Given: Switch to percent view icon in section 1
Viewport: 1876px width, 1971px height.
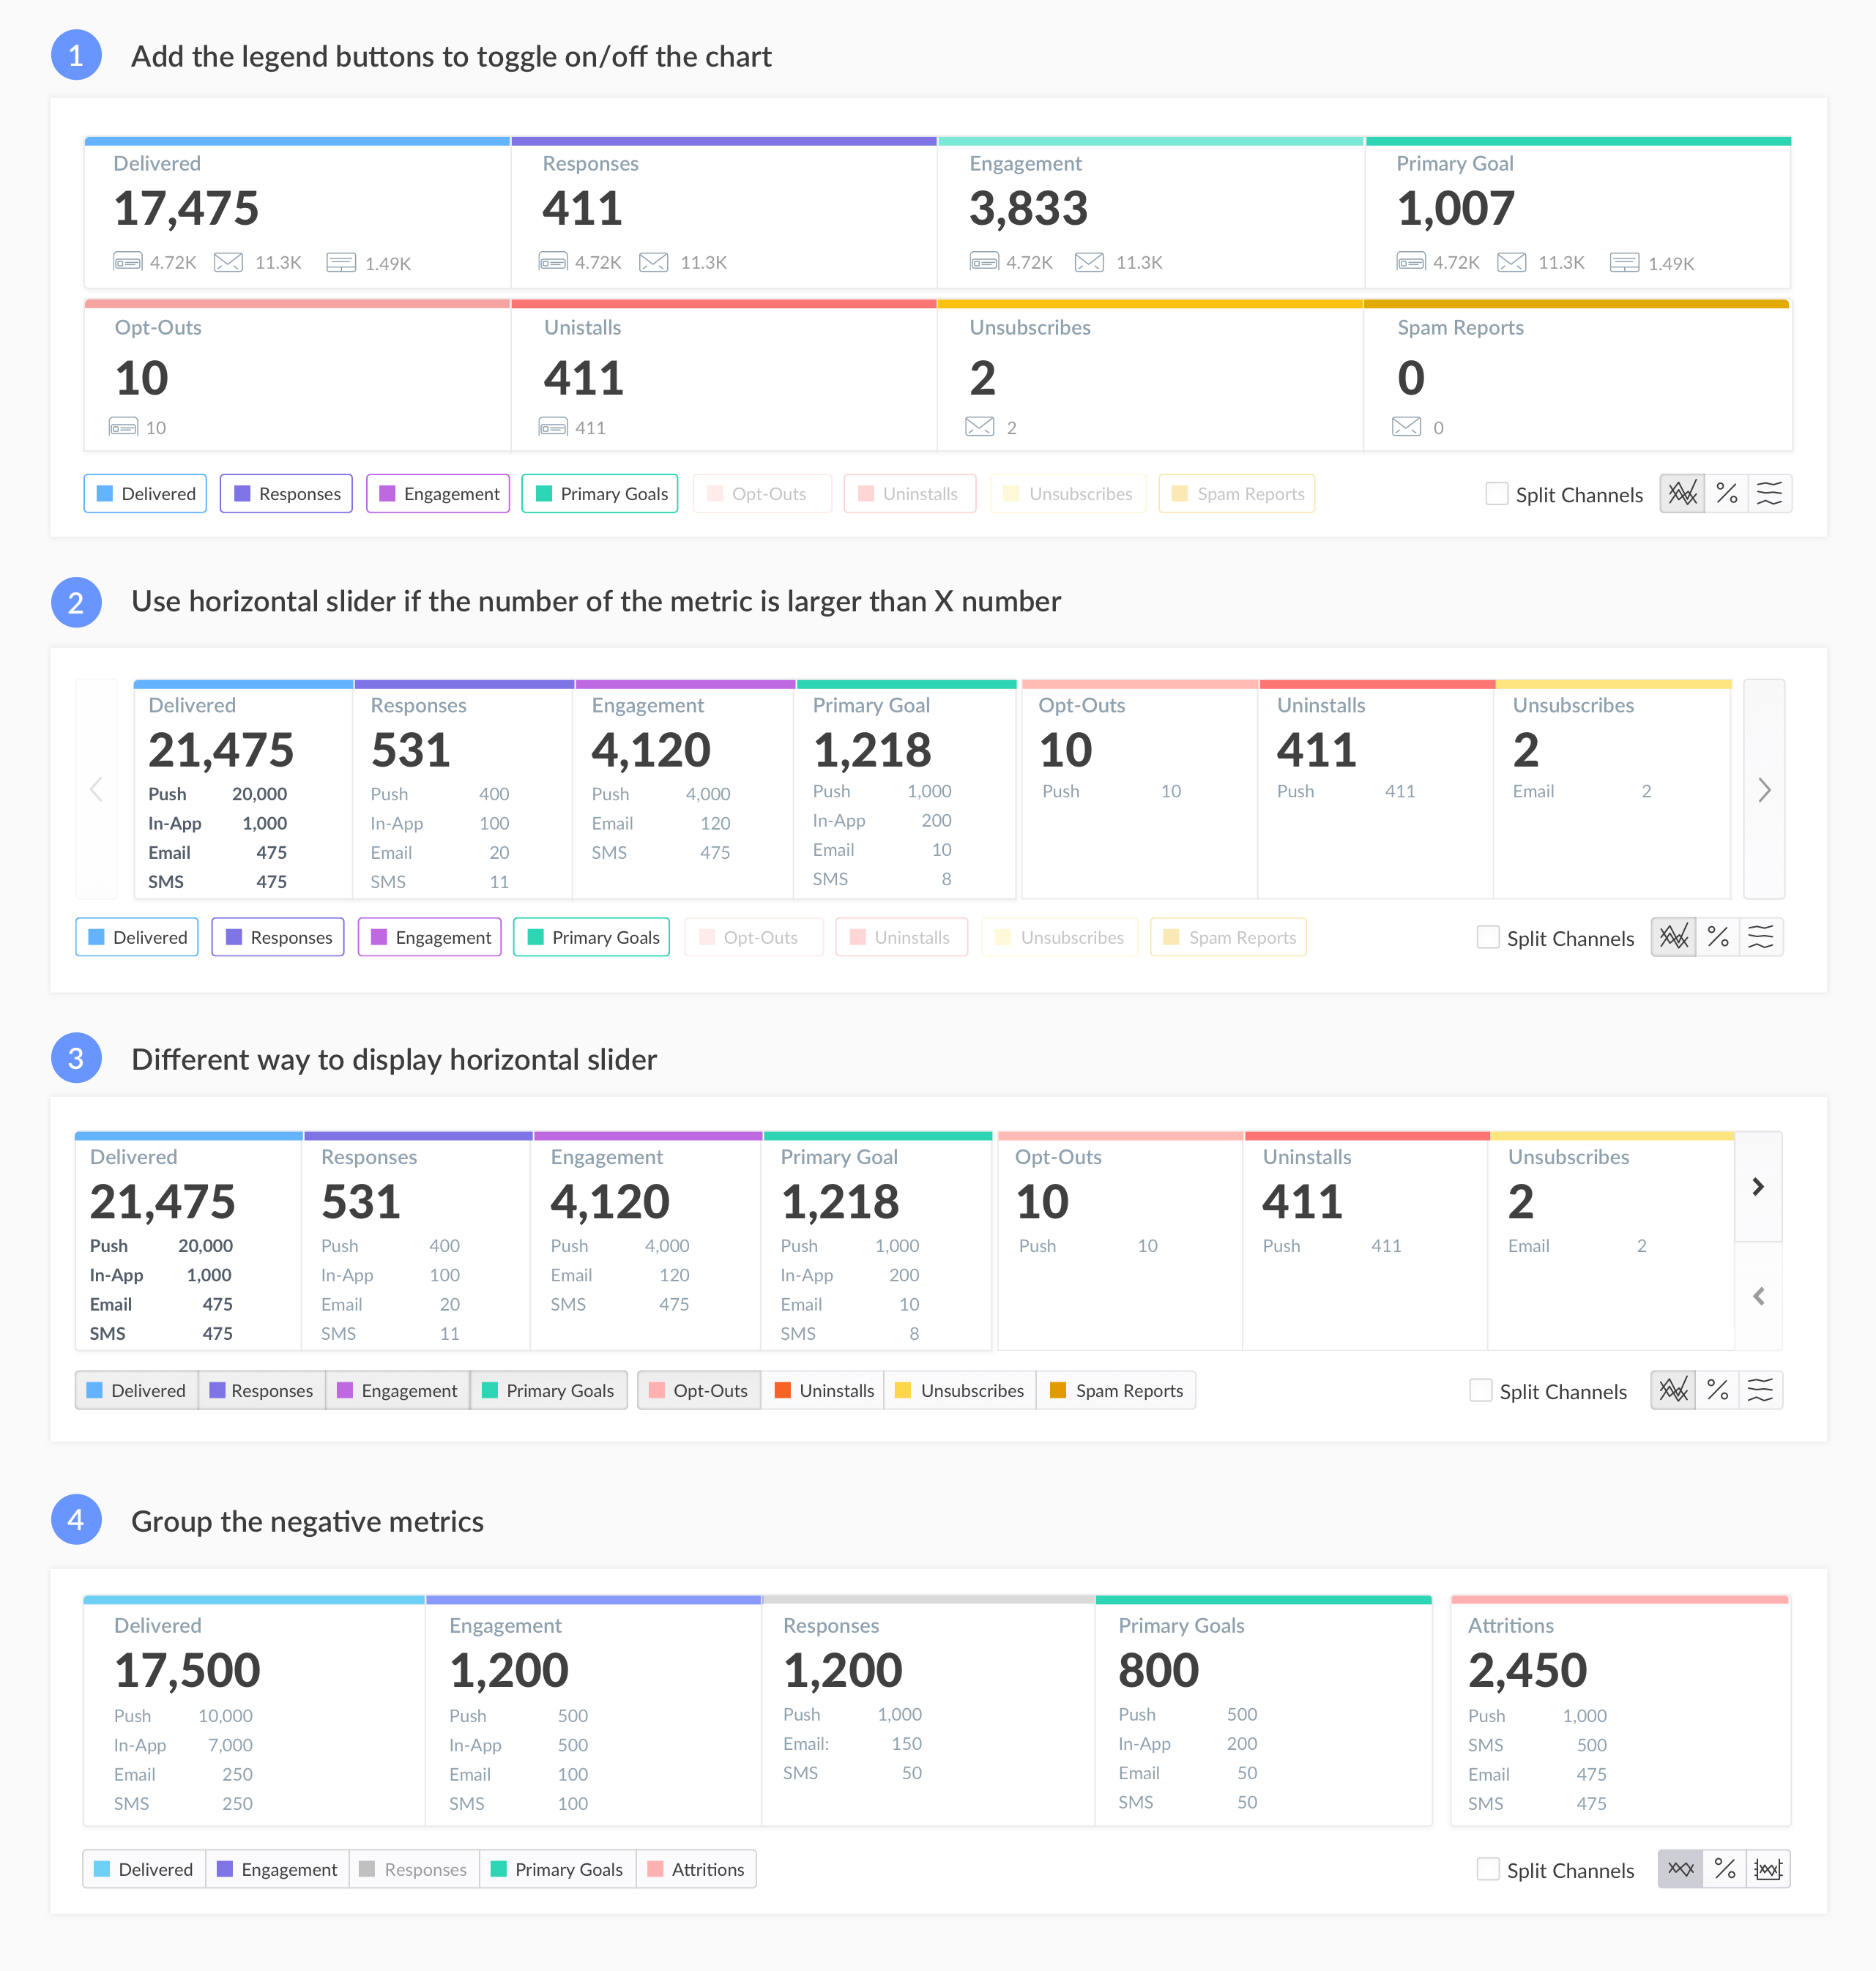Looking at the screenshot, I should click(x=1727, y=493).
